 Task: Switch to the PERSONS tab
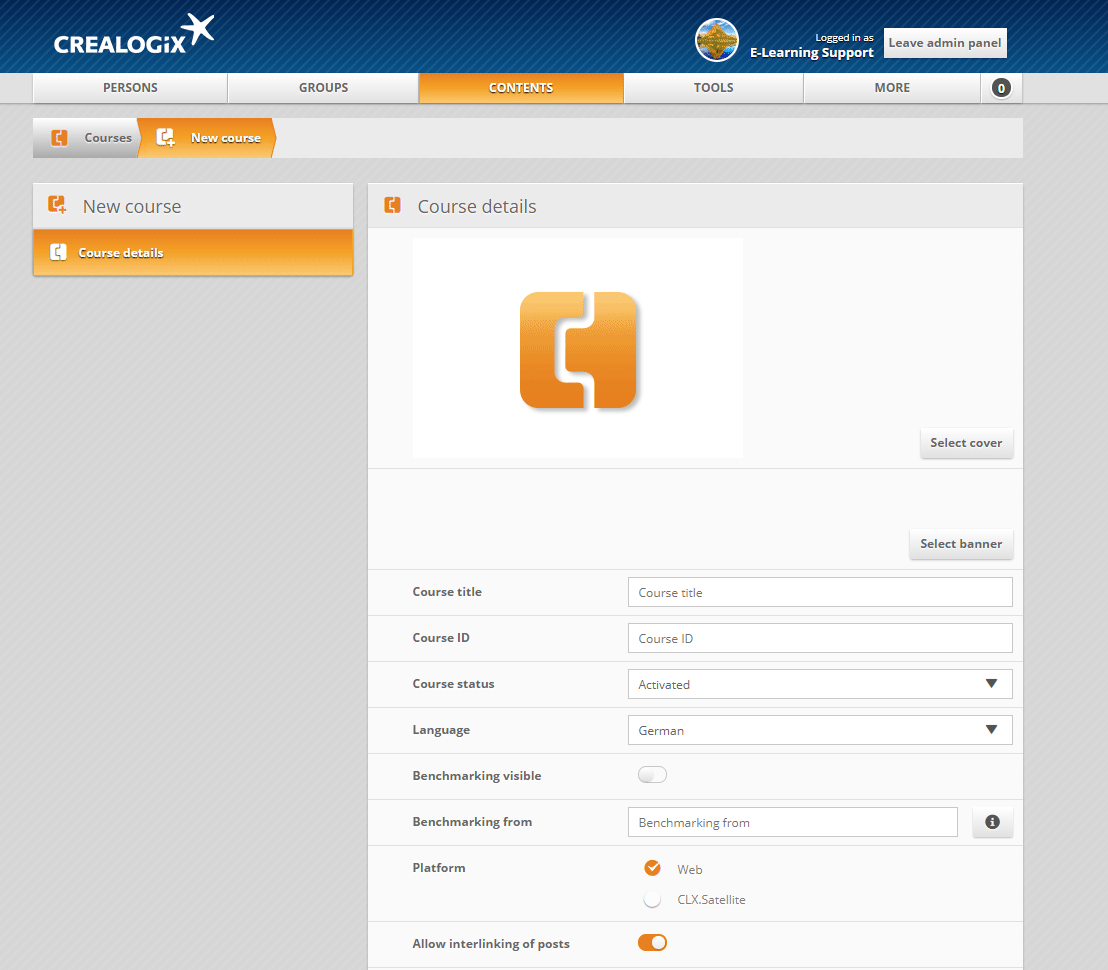point(130,88)
